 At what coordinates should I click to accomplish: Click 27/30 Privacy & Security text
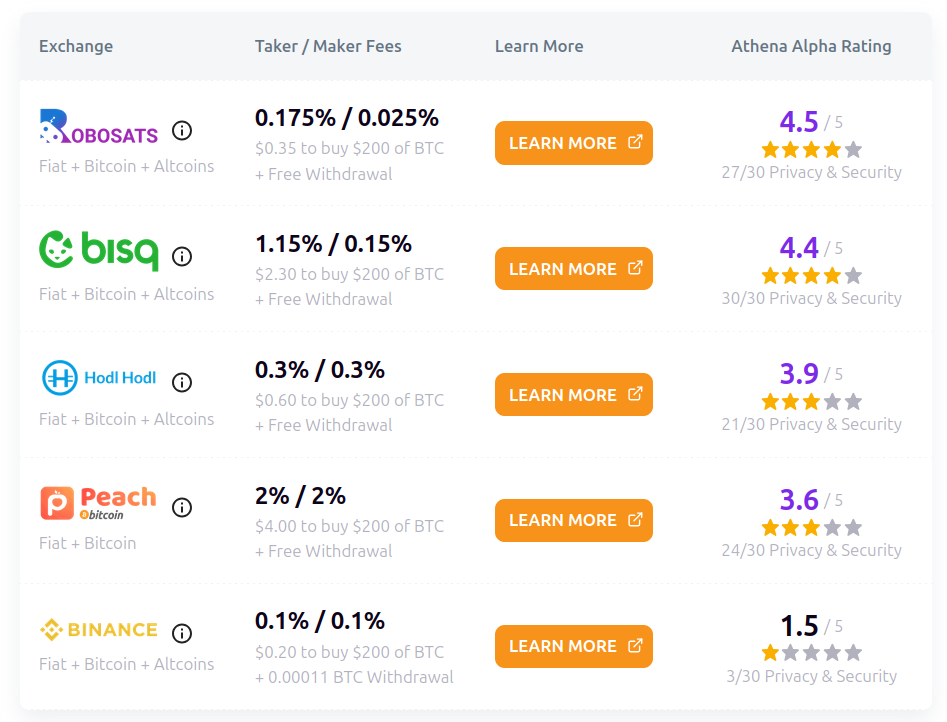[811, 172]
